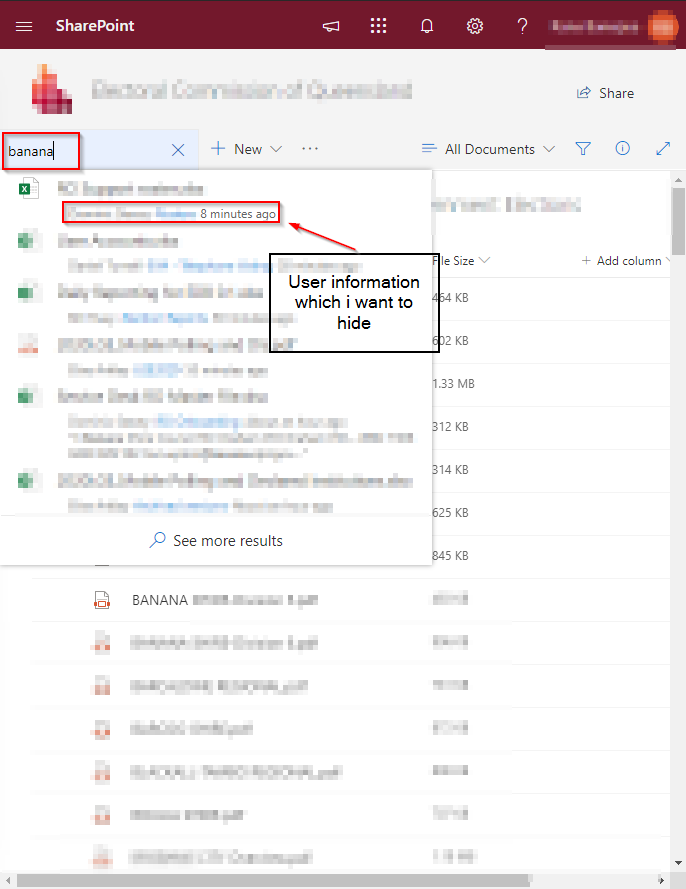Click the New button
Screen dimensions: 686x889
(236, 149)
